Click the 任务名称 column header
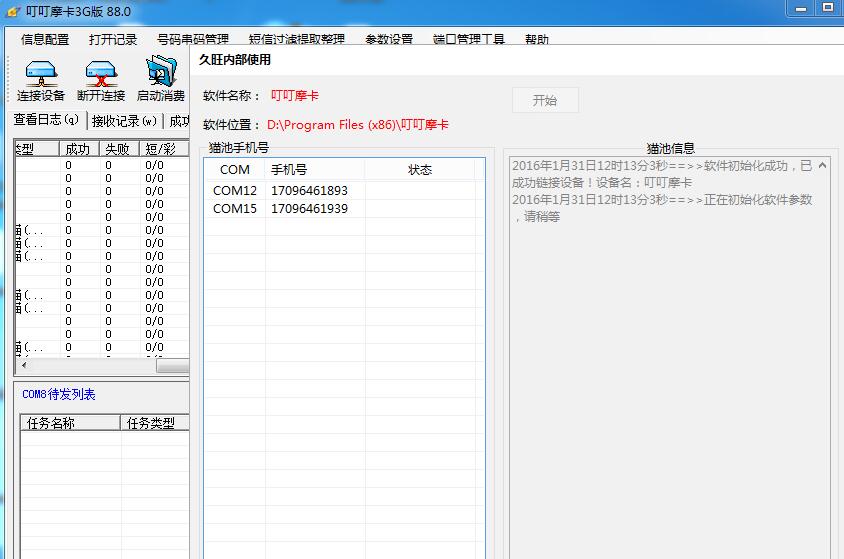Image resolution: width=844 pixels, height=559 pixels. 70,423
